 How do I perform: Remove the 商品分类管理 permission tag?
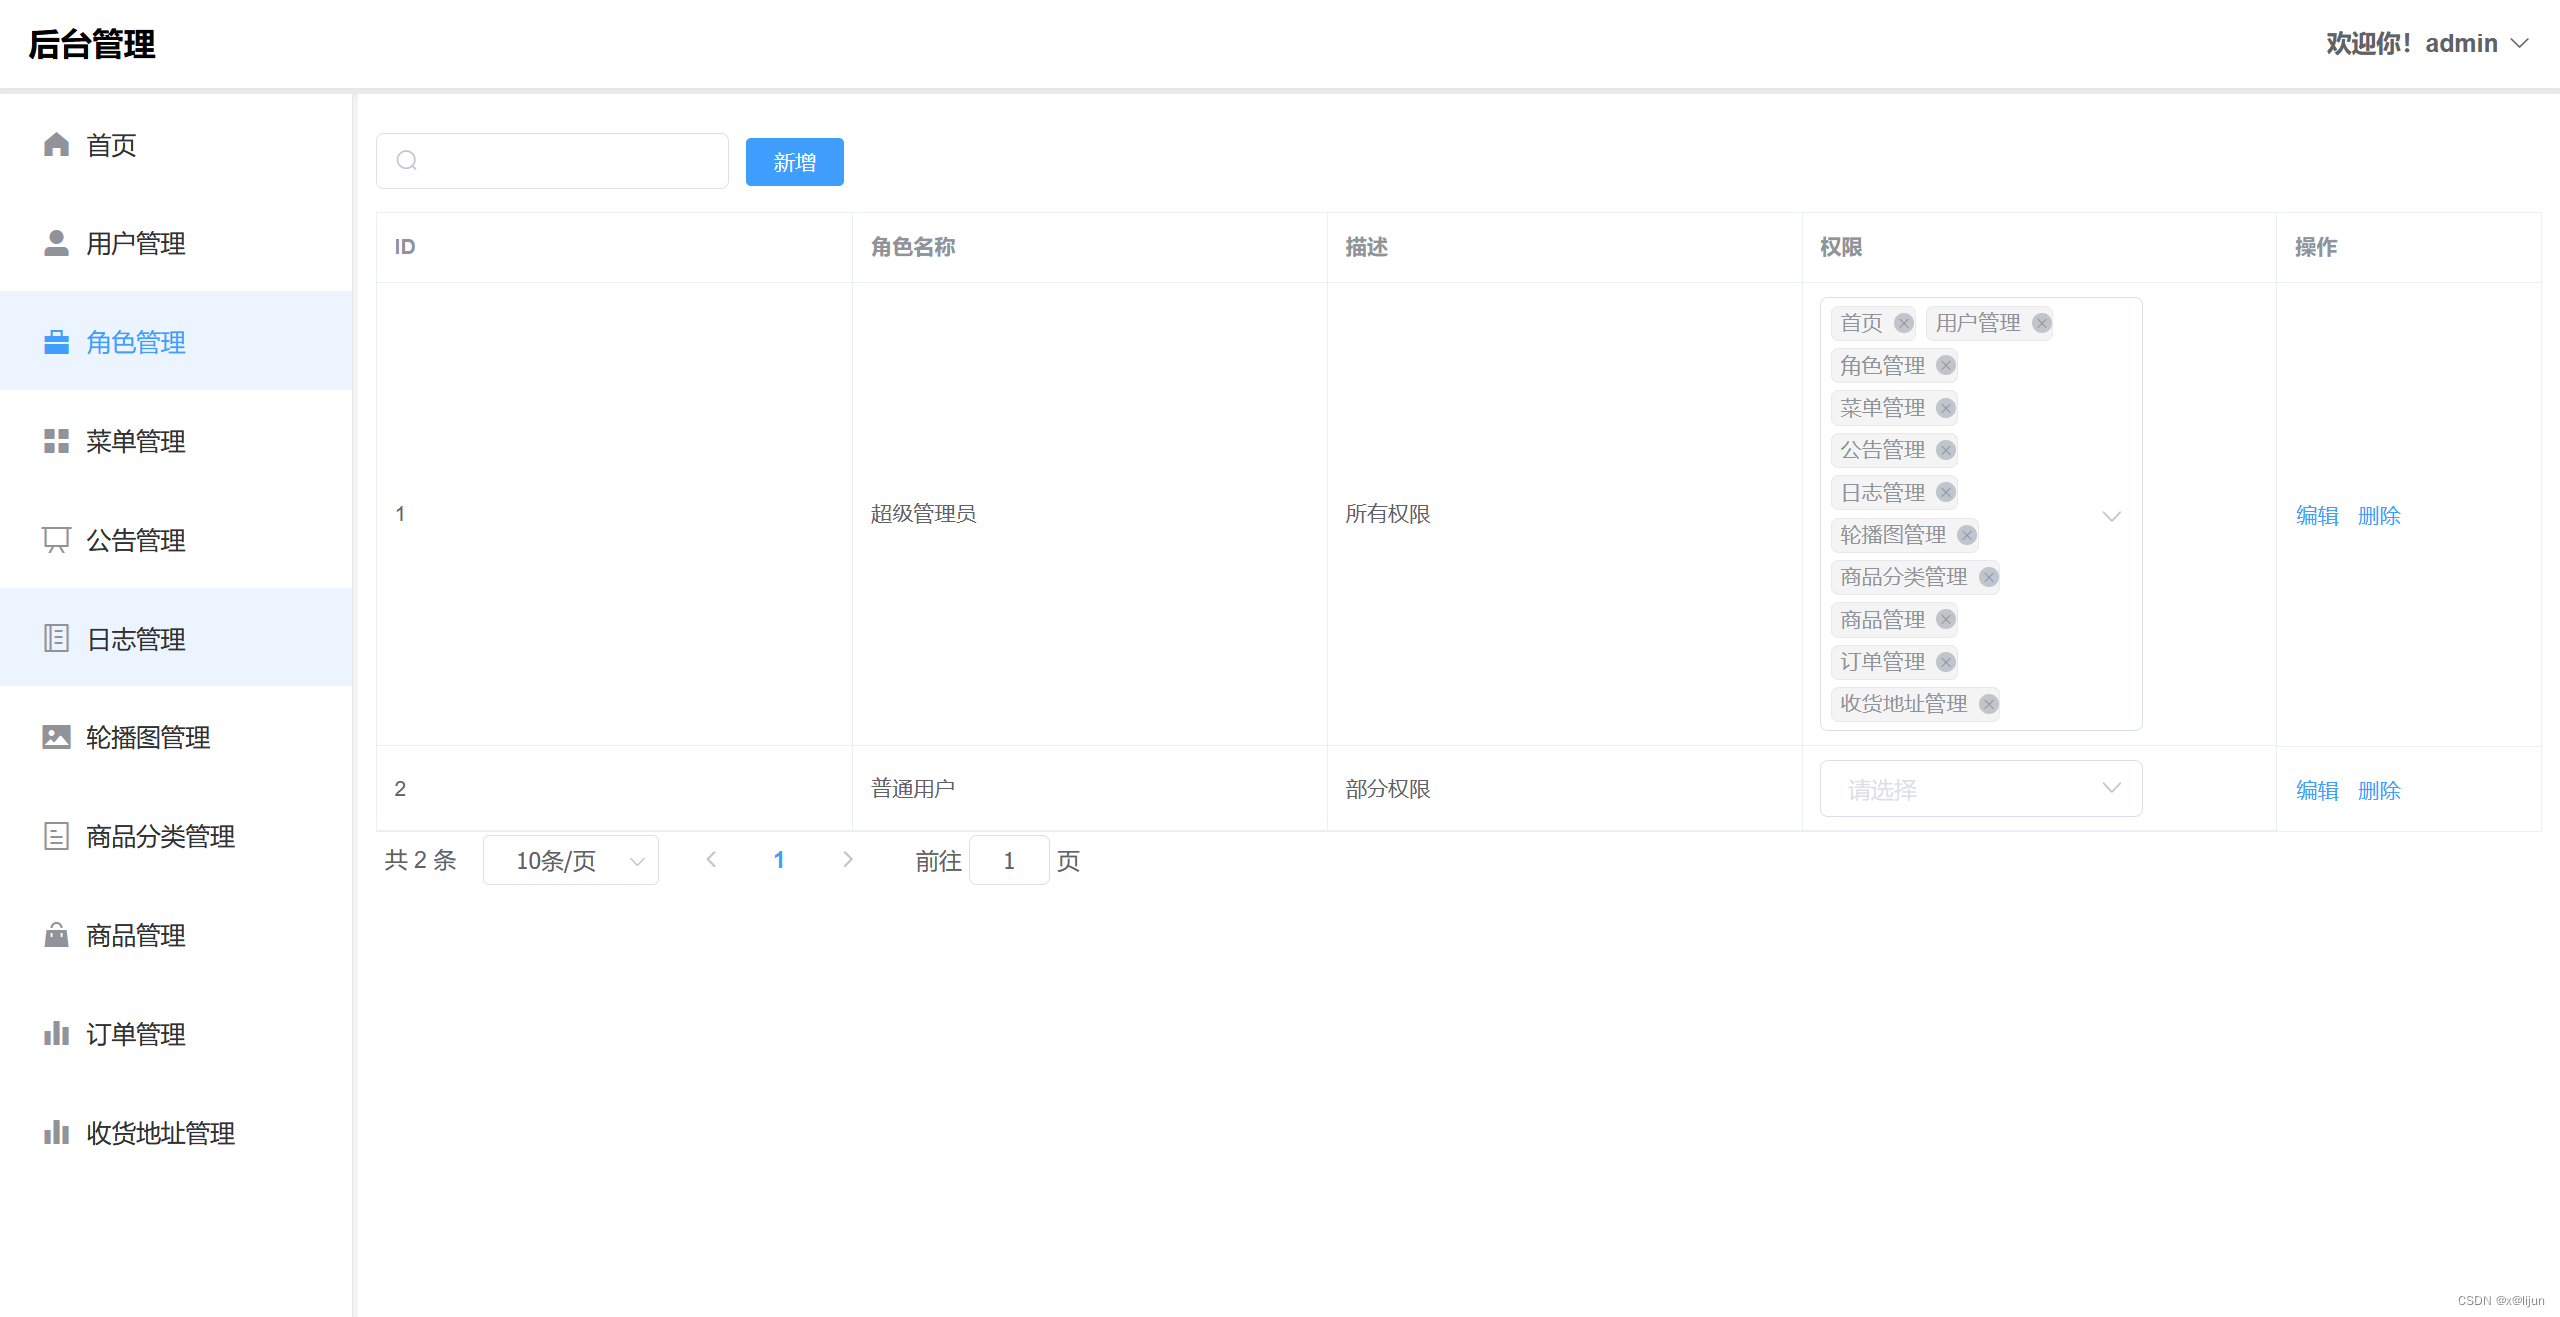point(1989,577)
